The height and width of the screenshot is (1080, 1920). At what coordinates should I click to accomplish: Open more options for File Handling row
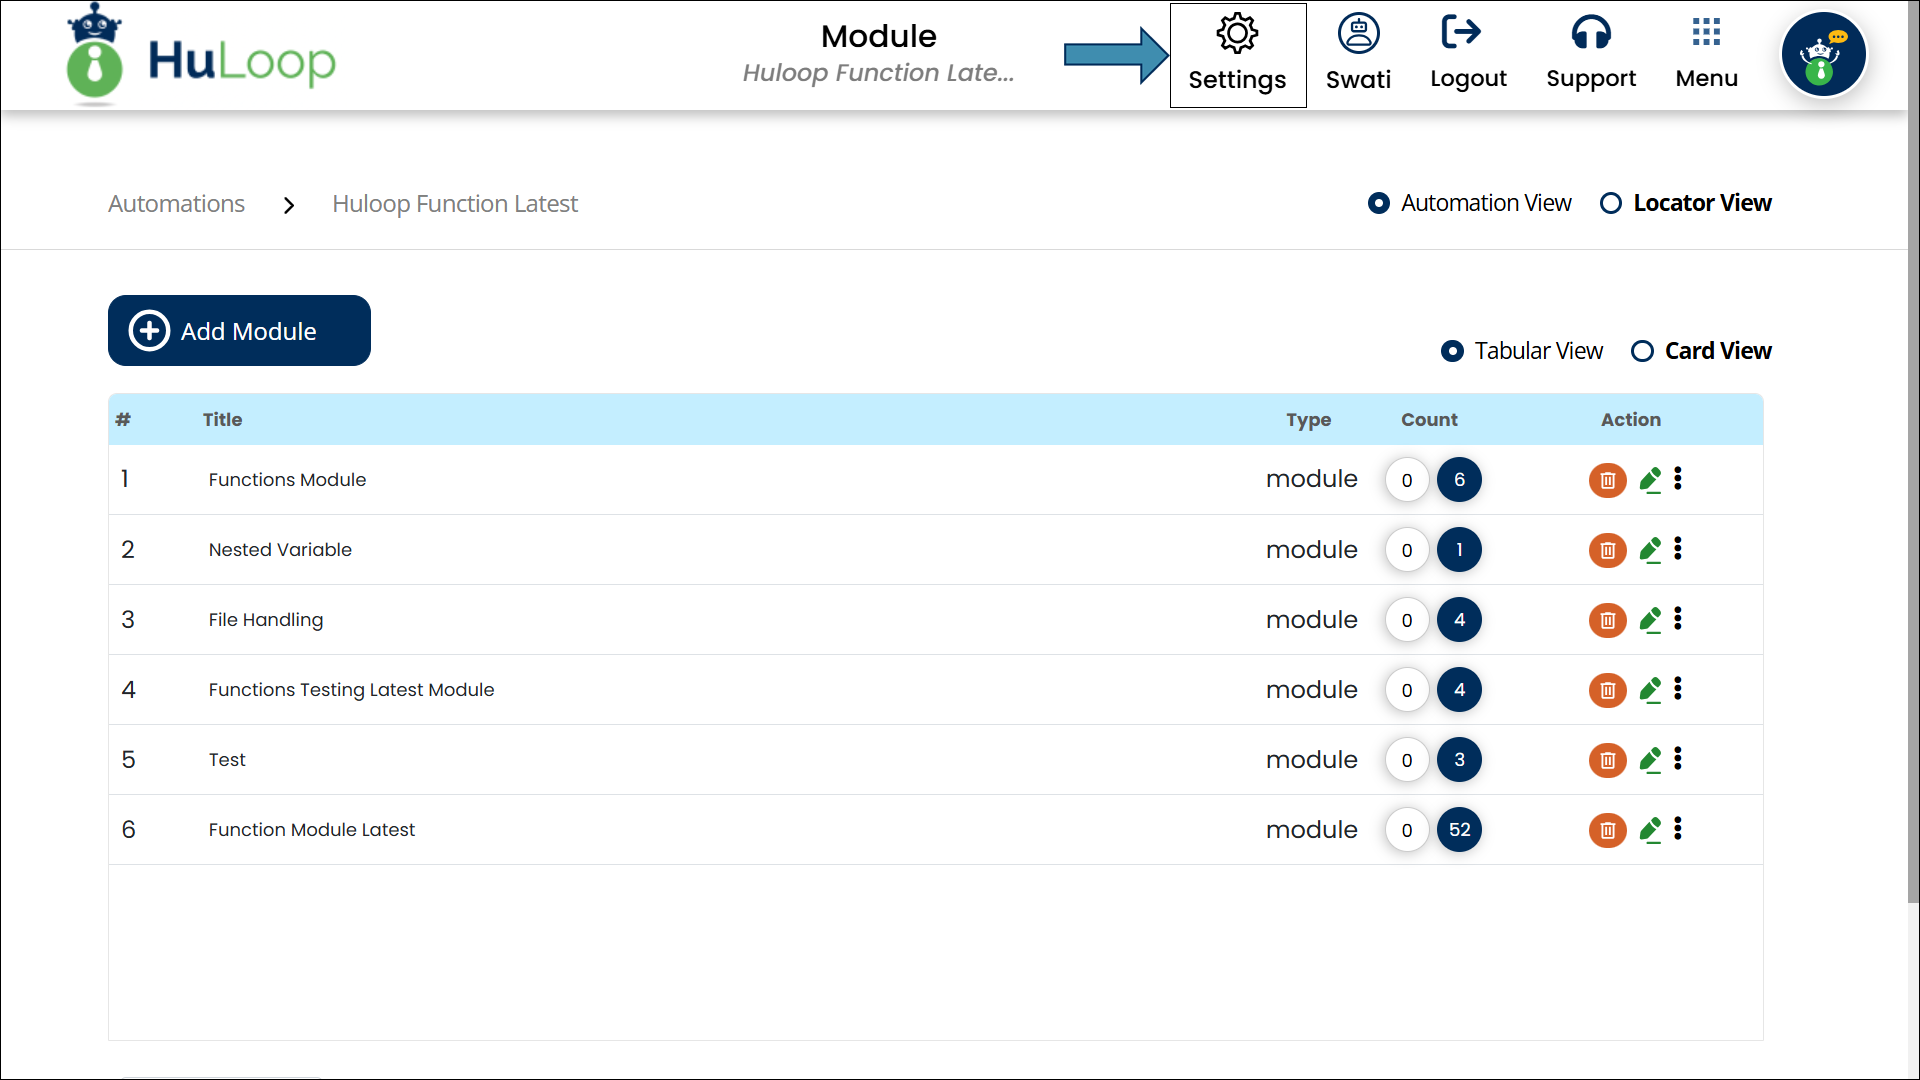(x=1678, y=619)
